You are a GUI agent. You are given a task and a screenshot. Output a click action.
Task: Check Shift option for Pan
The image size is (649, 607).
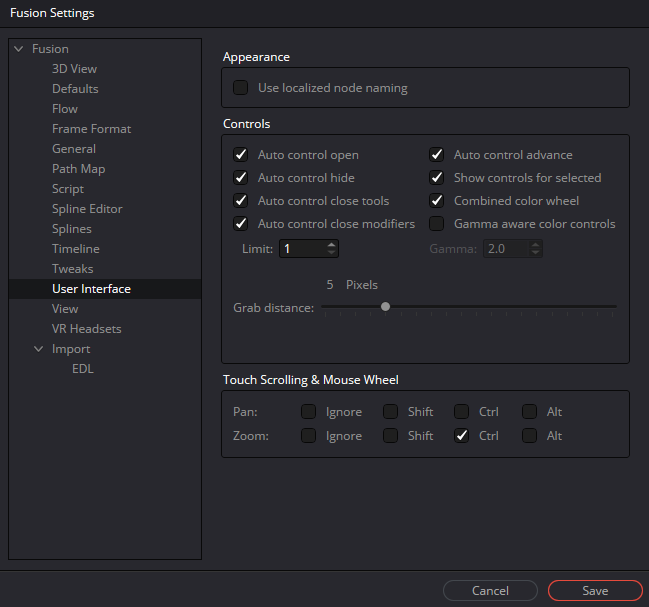point(391,412)
